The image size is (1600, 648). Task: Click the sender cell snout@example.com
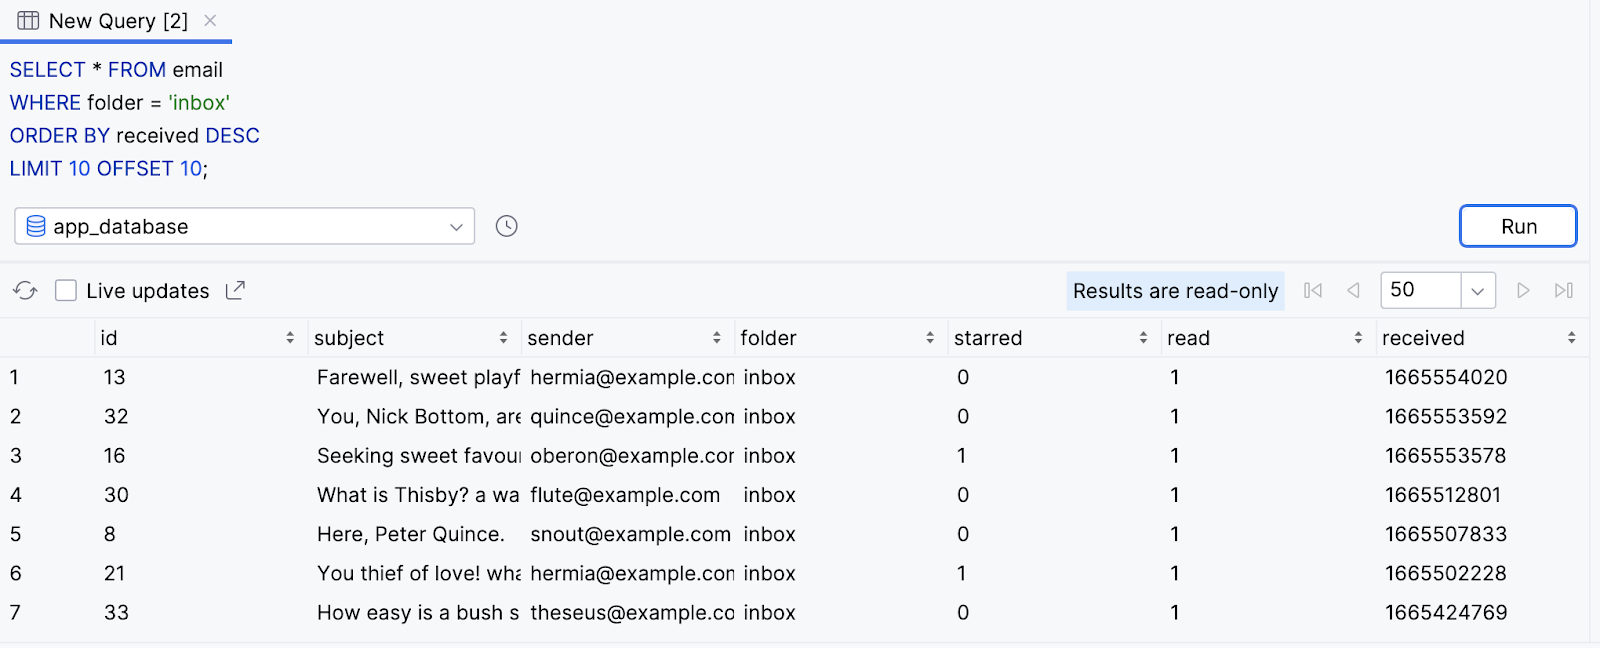[630, 534]
